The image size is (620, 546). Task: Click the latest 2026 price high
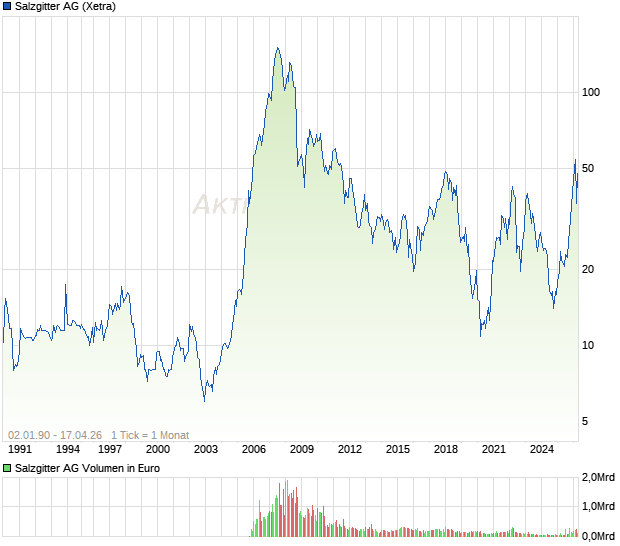coord(575,160)
